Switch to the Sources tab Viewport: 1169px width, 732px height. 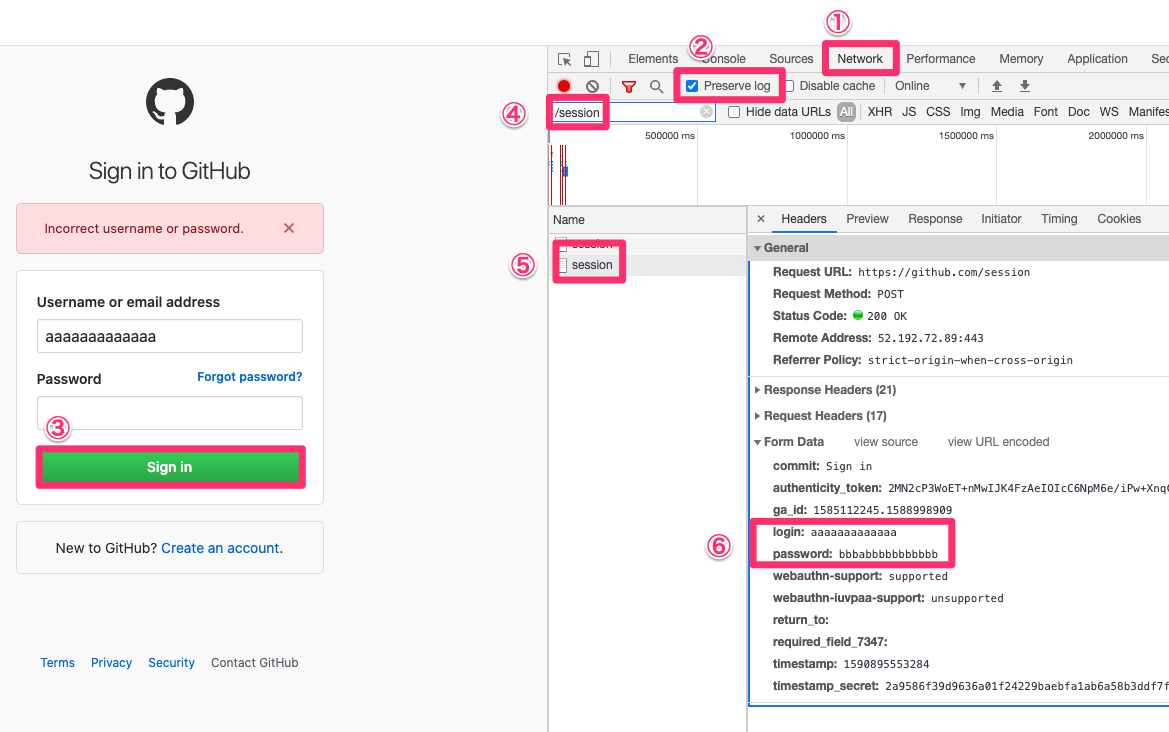click(x=791, y=59)
